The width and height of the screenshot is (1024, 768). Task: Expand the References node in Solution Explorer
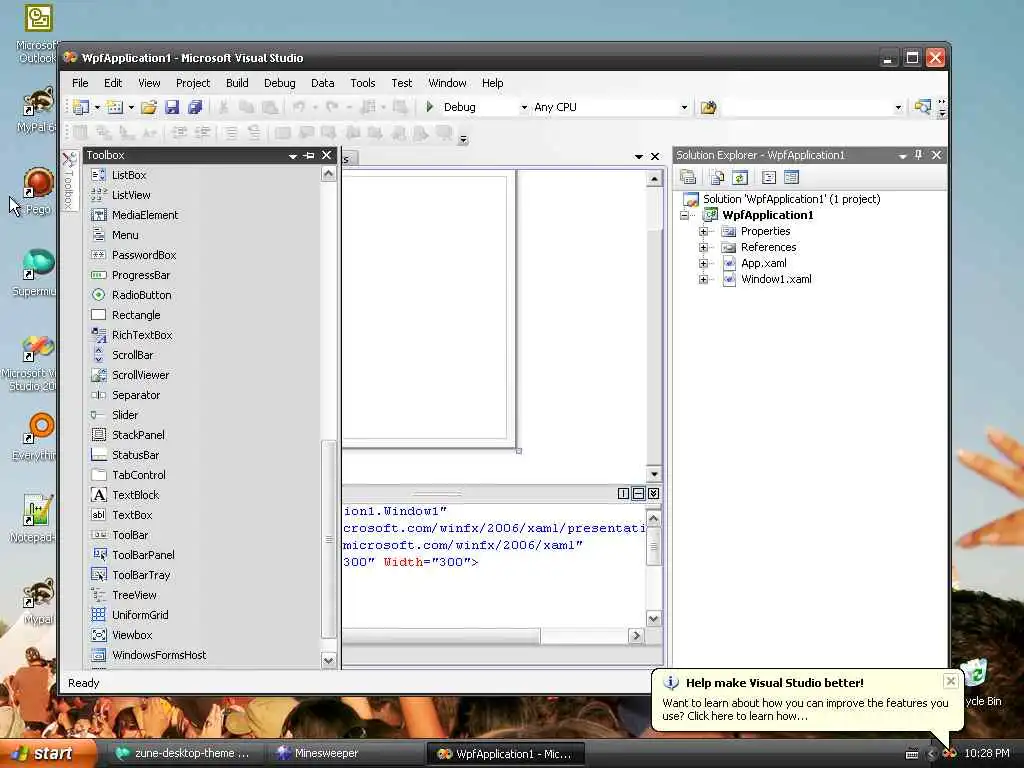click(703, 248)
